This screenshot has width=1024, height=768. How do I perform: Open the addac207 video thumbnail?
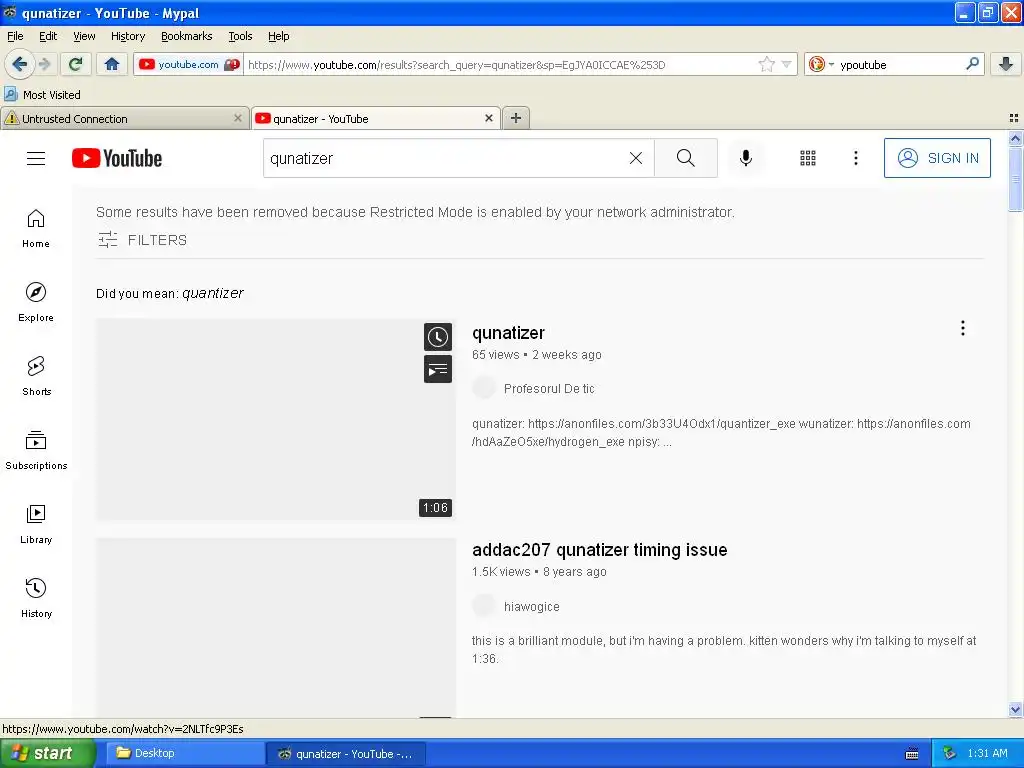point(275,628)
